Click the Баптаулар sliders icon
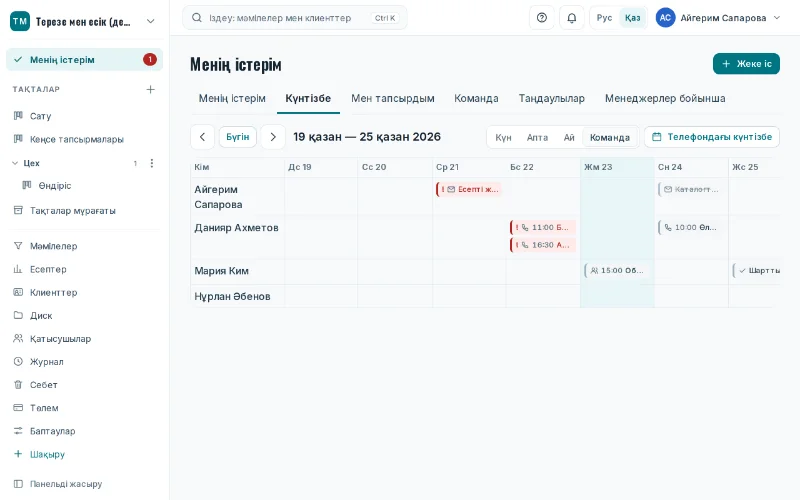 click(18, 431)
